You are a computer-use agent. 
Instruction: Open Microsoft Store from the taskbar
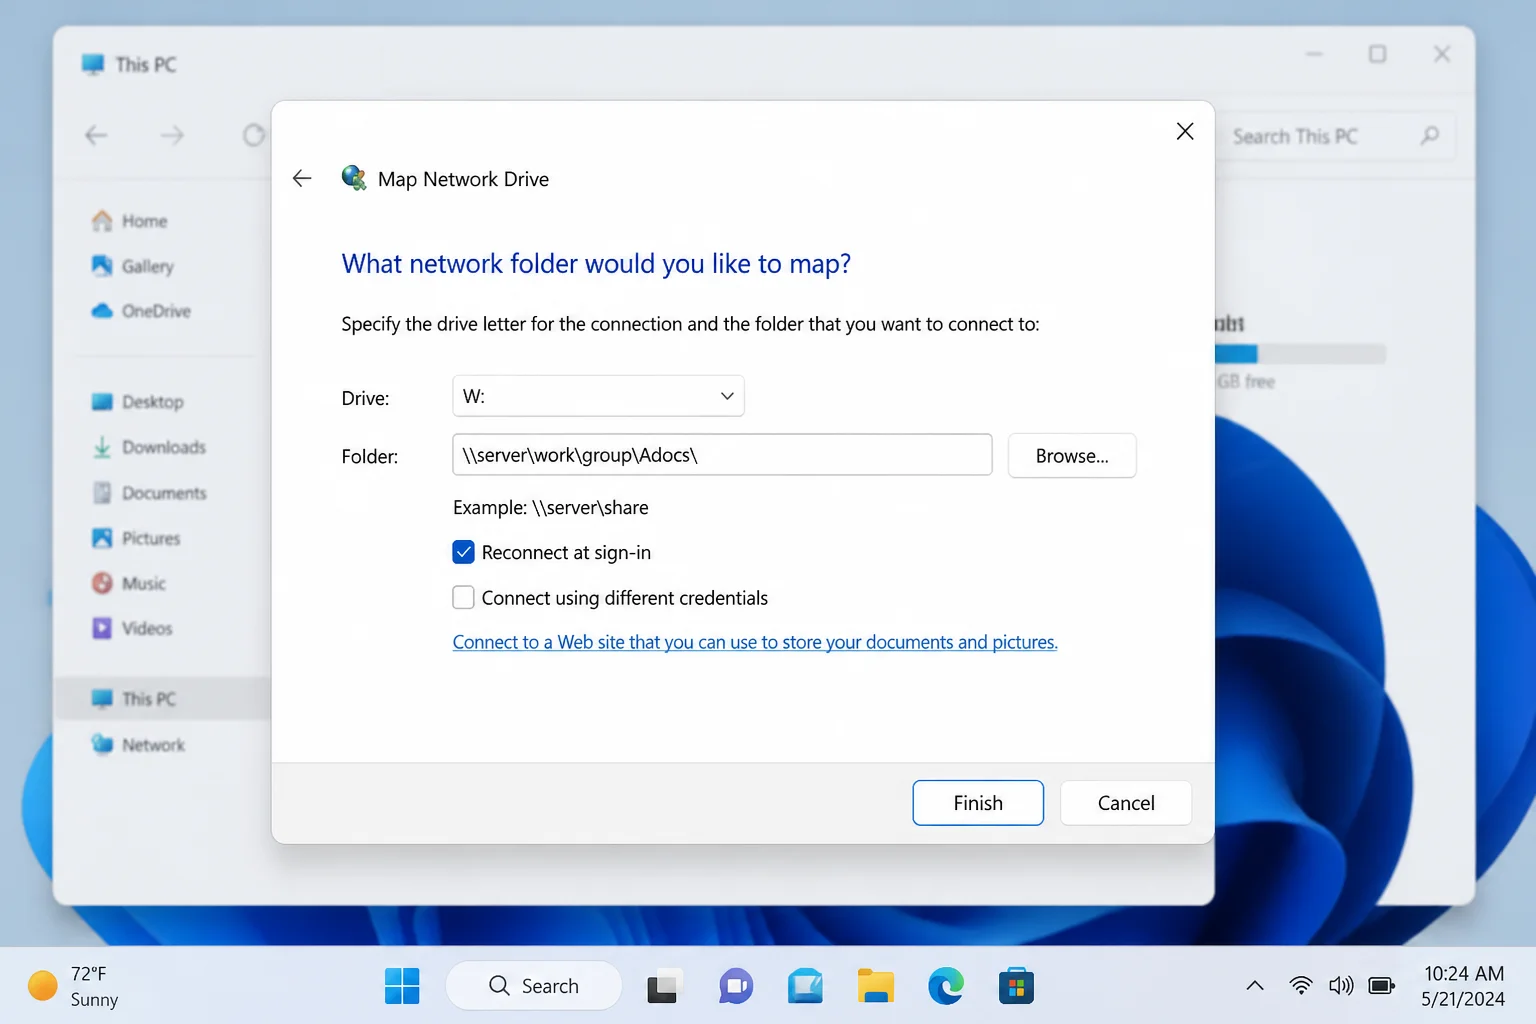(1016, 987)
